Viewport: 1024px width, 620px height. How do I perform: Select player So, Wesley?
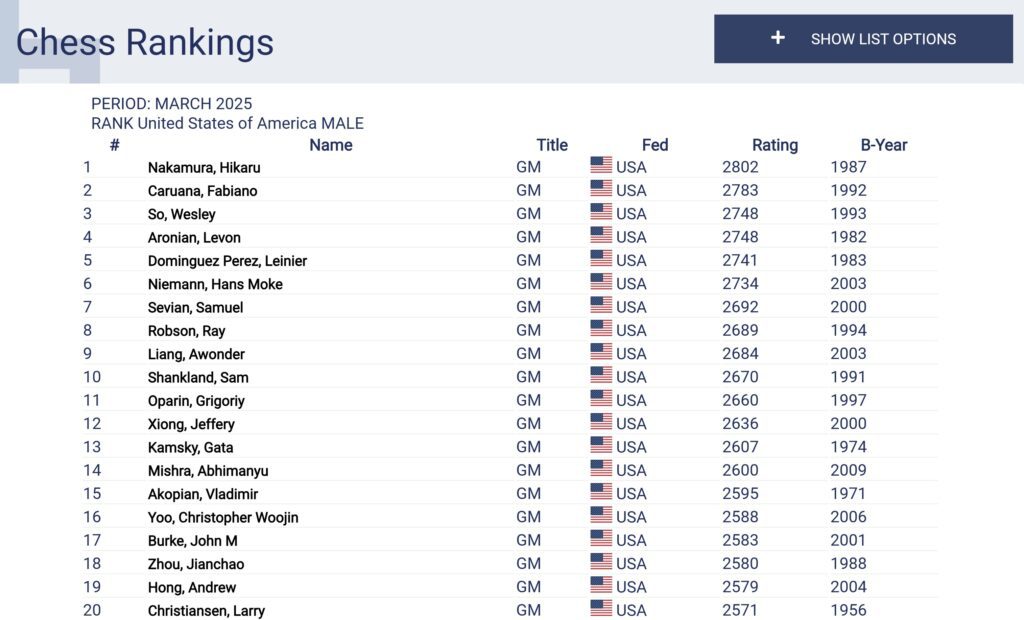(182, 214)
